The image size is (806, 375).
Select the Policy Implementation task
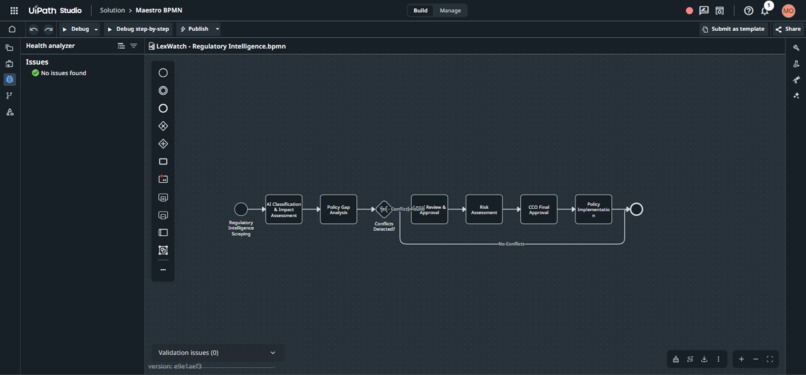coord(594,209)
